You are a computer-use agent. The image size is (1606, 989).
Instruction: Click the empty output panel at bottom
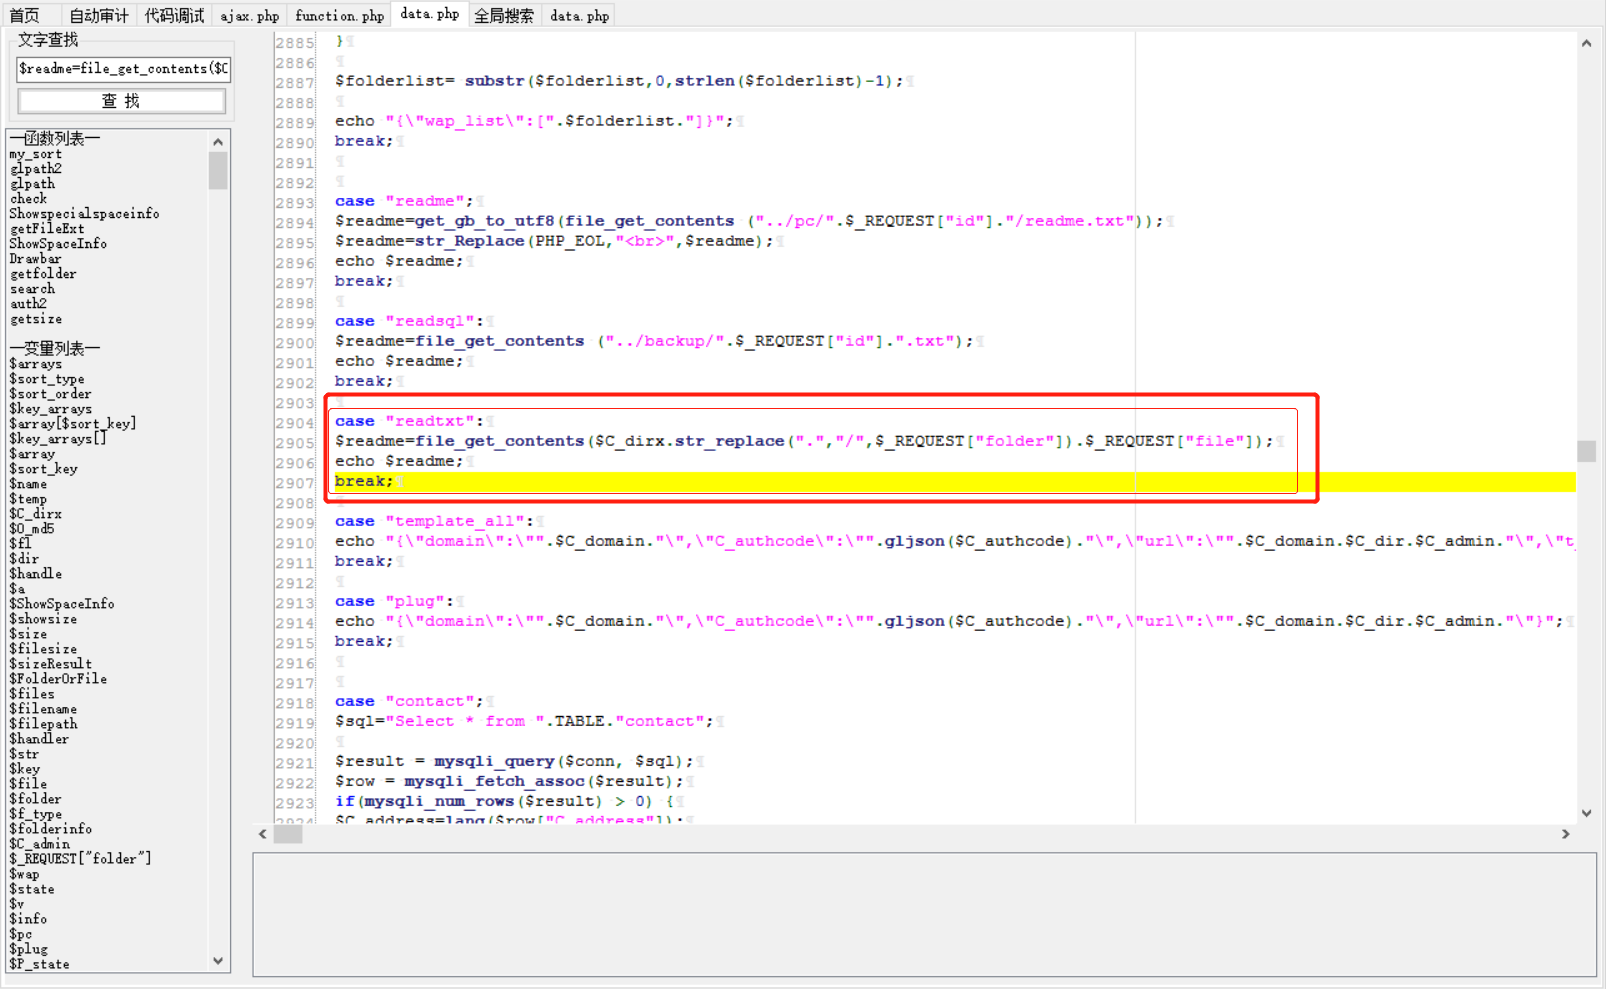[x=920, y=913]
